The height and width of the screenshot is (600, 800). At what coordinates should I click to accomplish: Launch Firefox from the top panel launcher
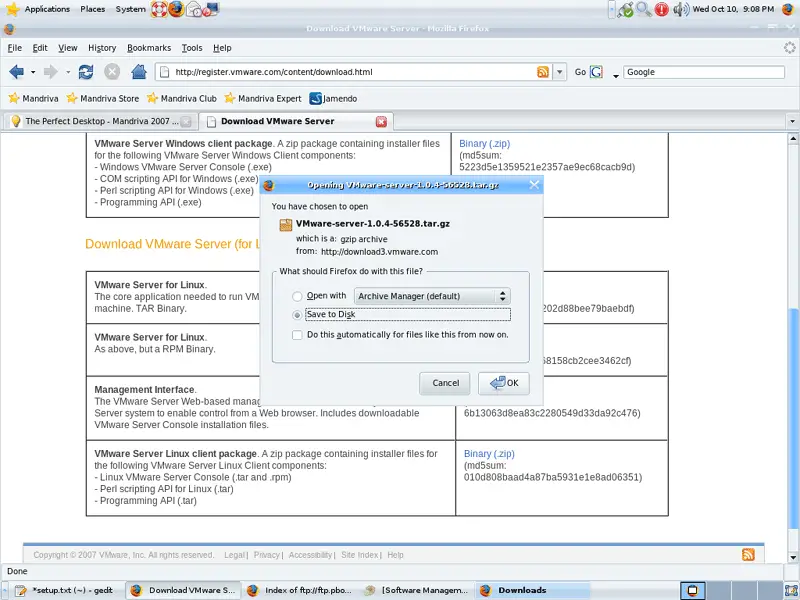[177, 9]
